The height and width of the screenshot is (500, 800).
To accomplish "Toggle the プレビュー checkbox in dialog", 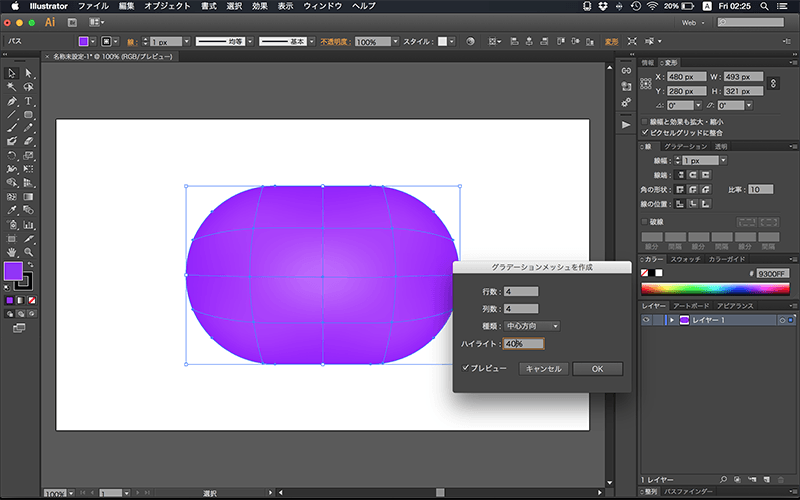I will point(467,368).
